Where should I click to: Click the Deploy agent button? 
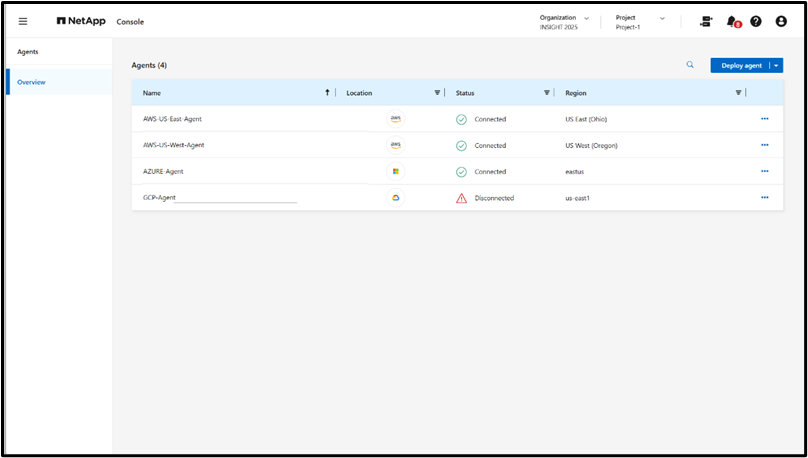pos(741,65)
